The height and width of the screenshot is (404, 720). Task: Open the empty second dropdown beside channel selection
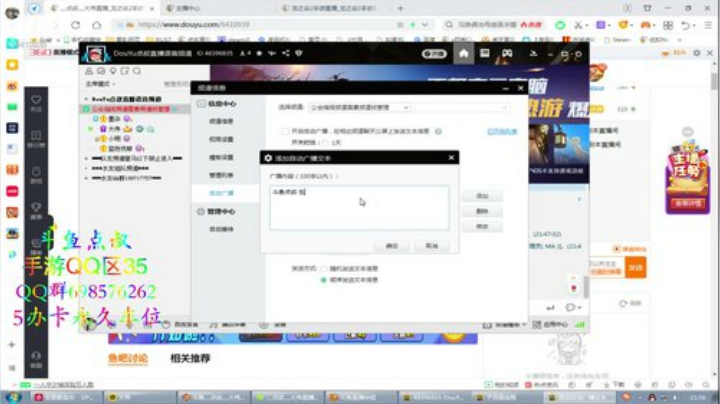coord(461,107)
